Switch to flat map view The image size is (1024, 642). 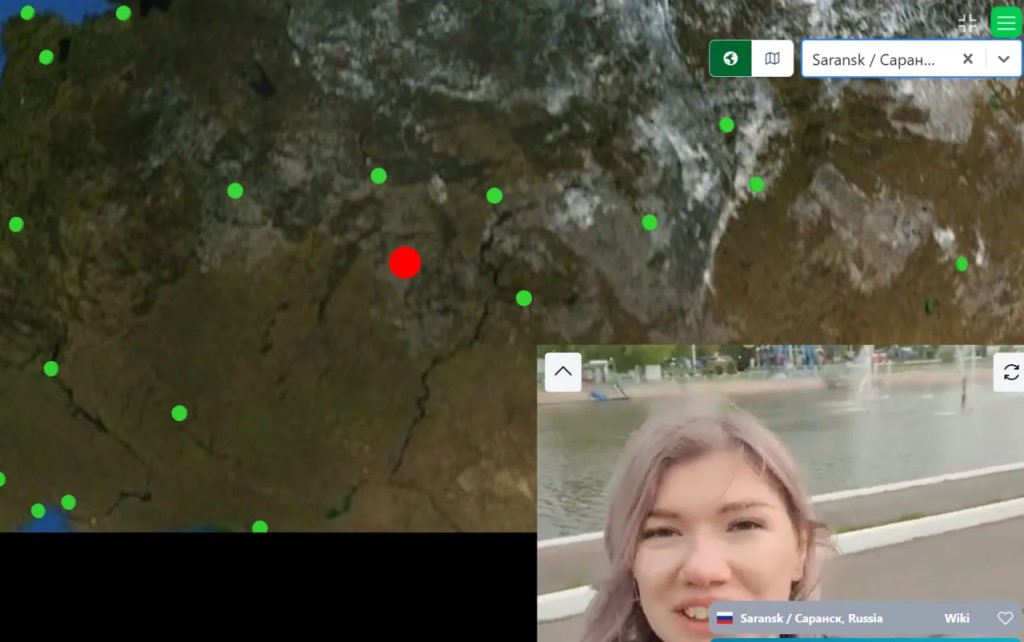coord(773,59)
